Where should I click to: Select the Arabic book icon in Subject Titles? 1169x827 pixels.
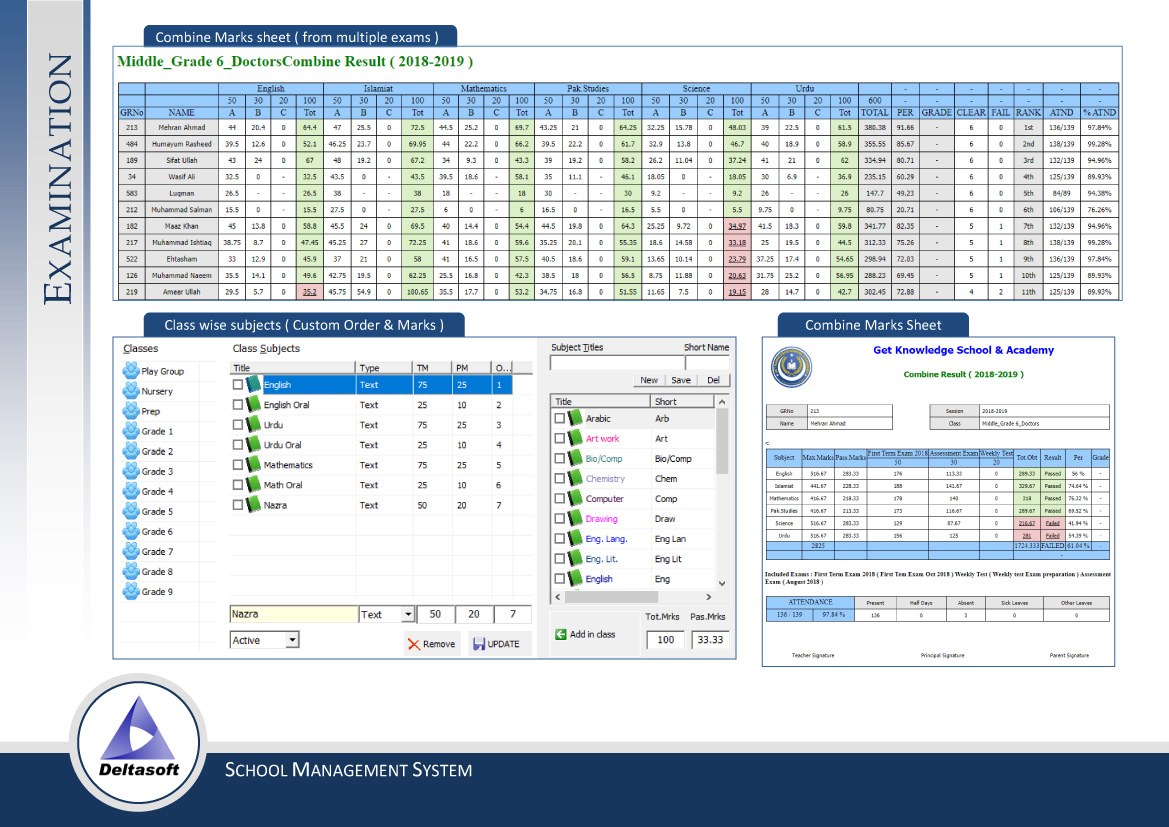574,418
